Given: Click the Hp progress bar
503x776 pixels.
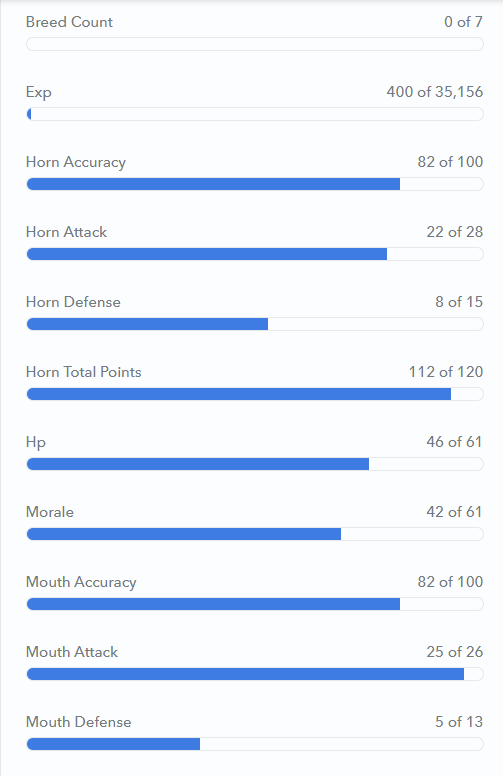Looking at the screenshot, I should (255, 464).
